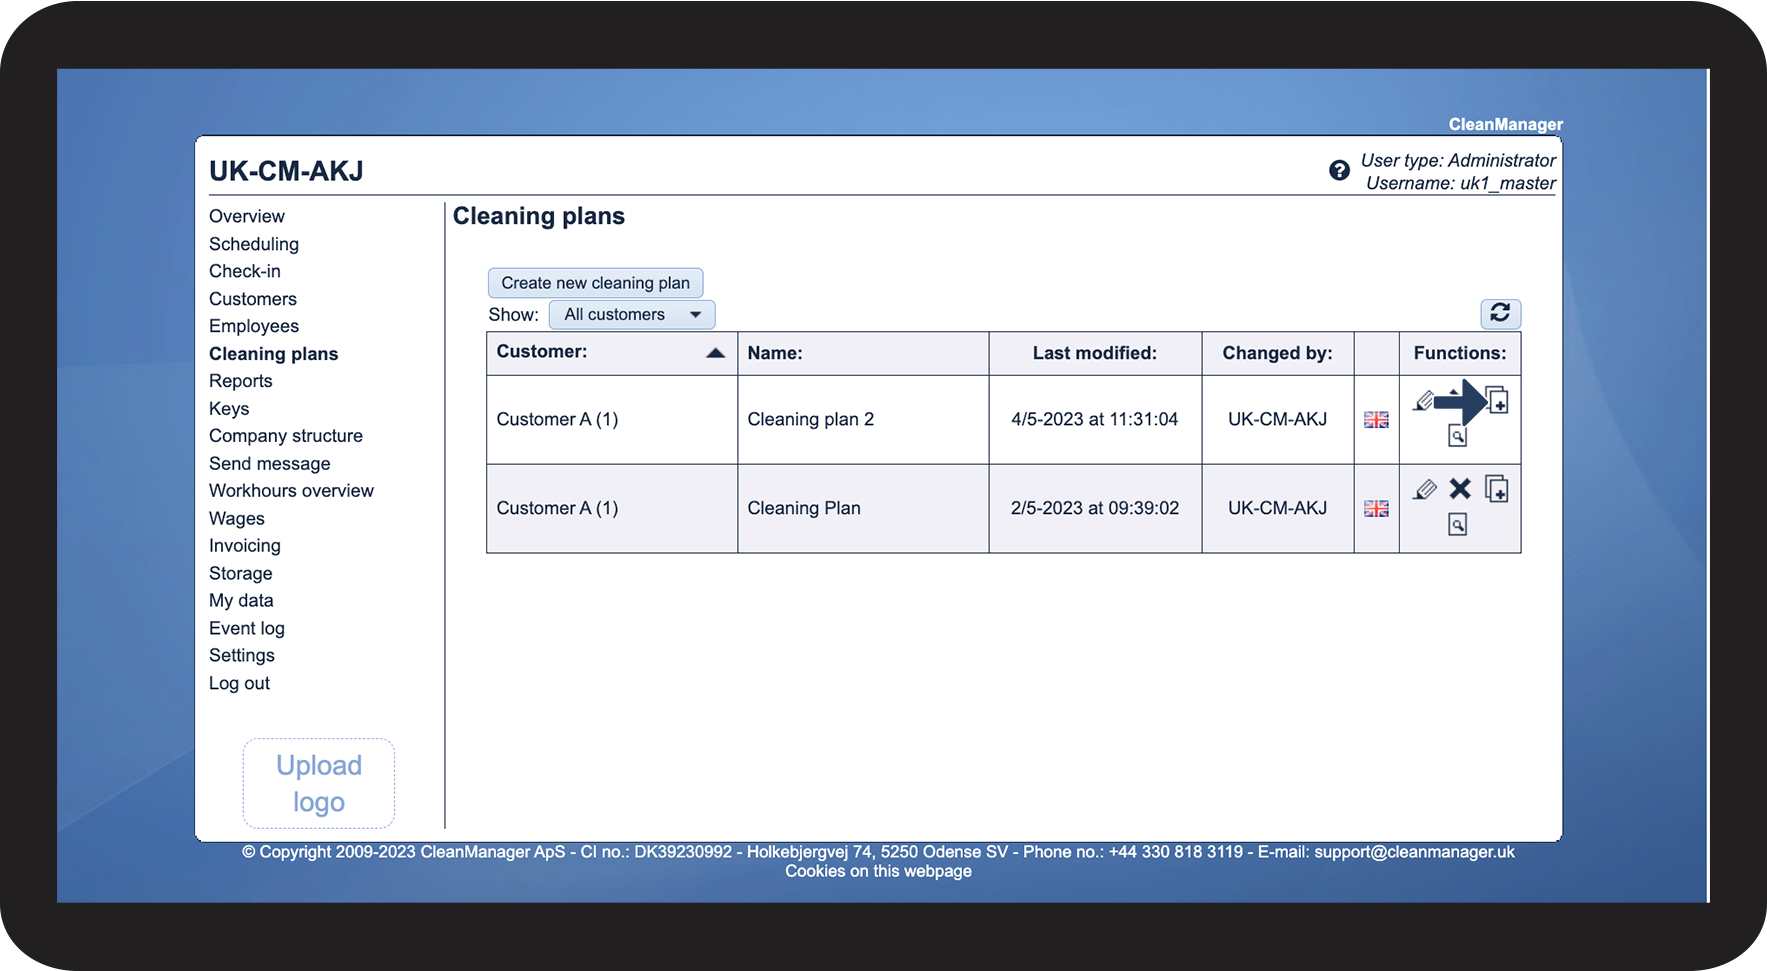Click Create new cleaning plan button
This screenshot has width=1767, height=971.
coord(595,283)
